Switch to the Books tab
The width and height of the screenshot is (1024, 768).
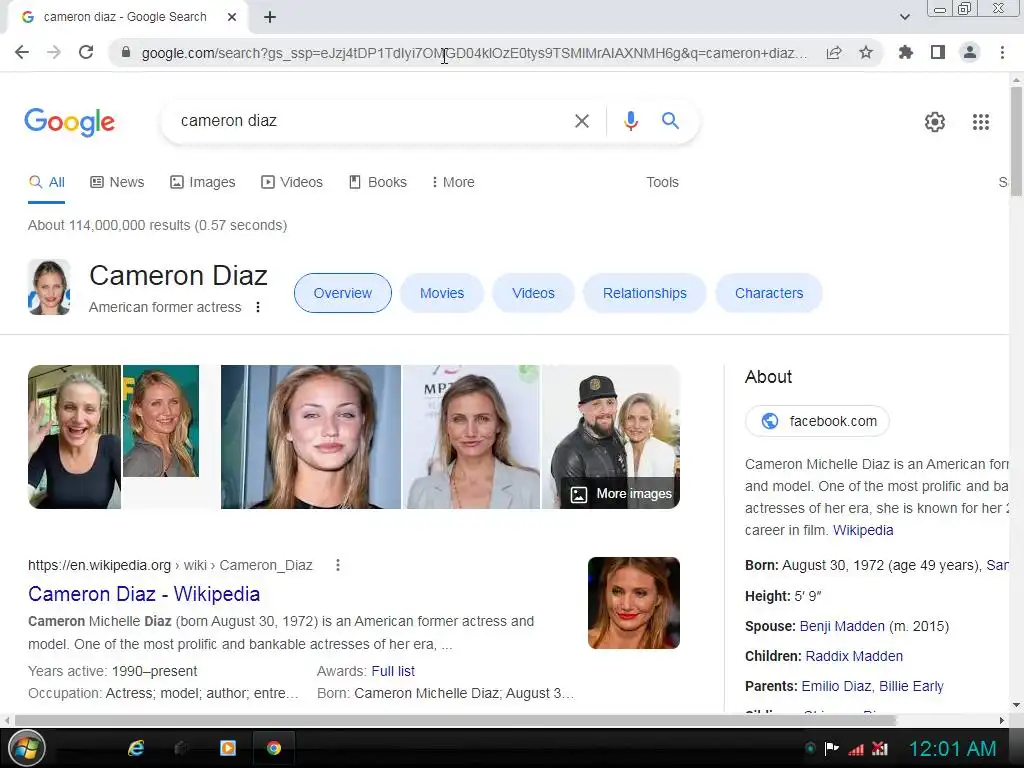(x=377, y=182)
